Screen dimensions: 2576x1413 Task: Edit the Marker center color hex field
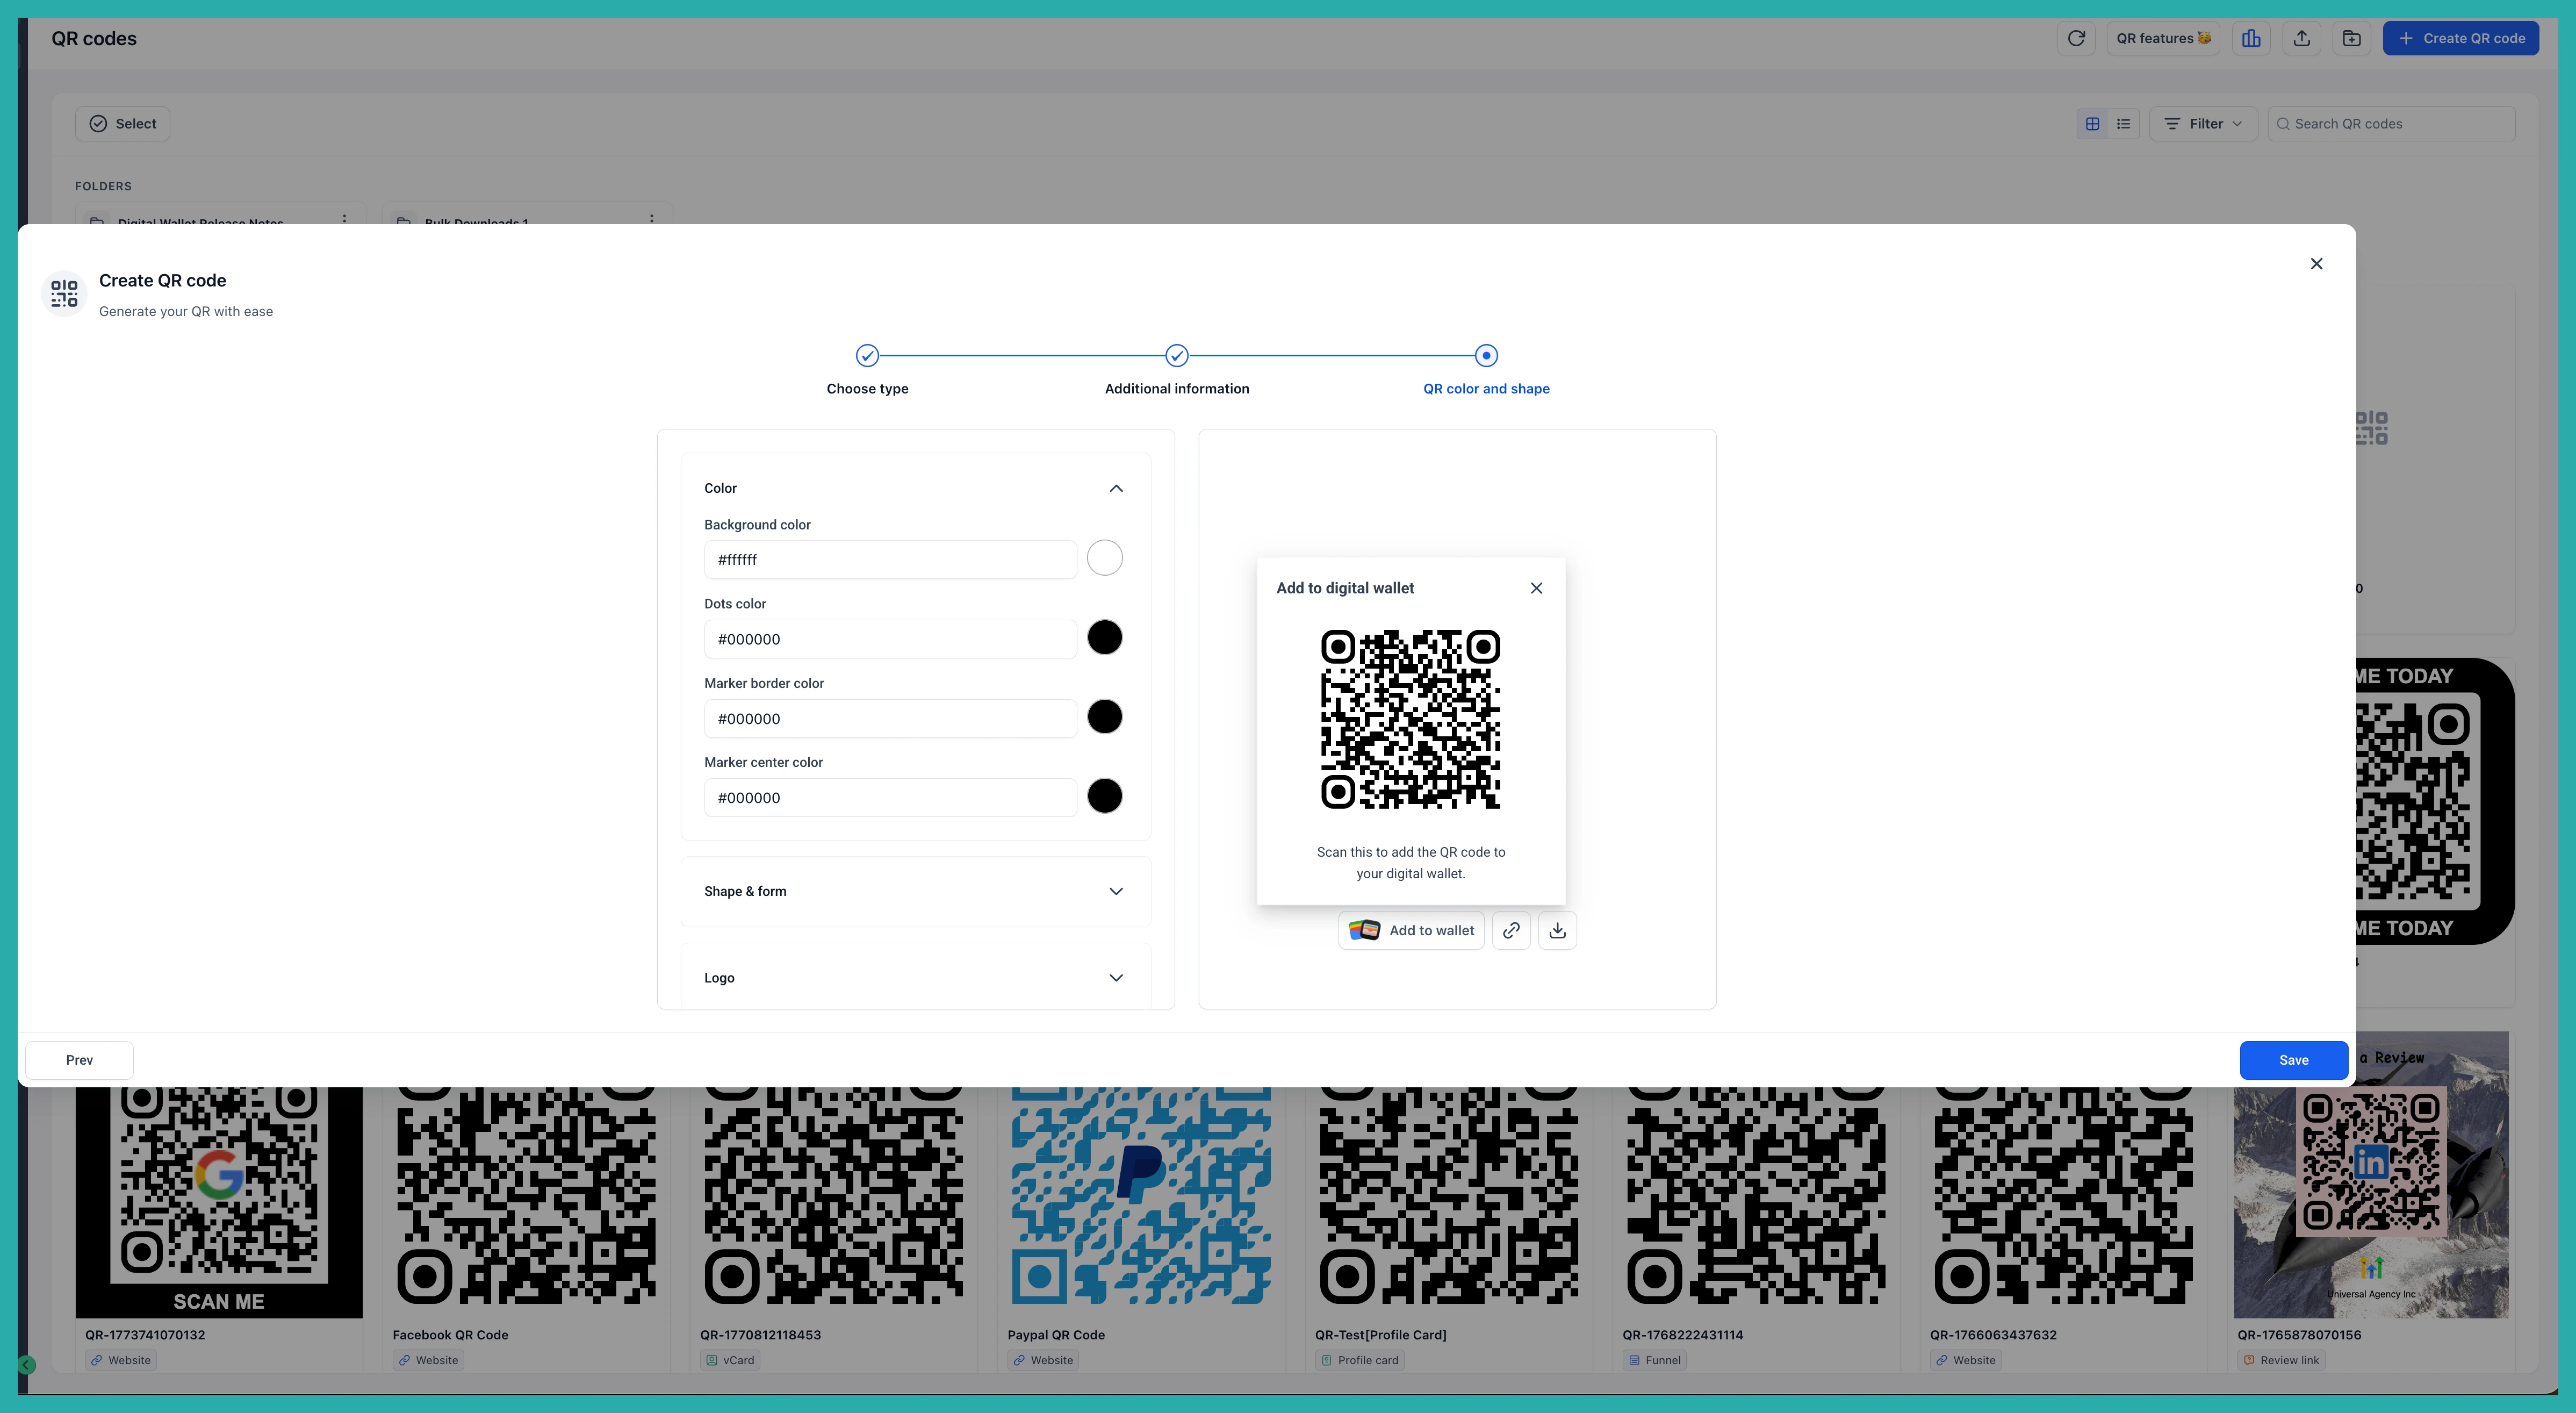(890, 798)
